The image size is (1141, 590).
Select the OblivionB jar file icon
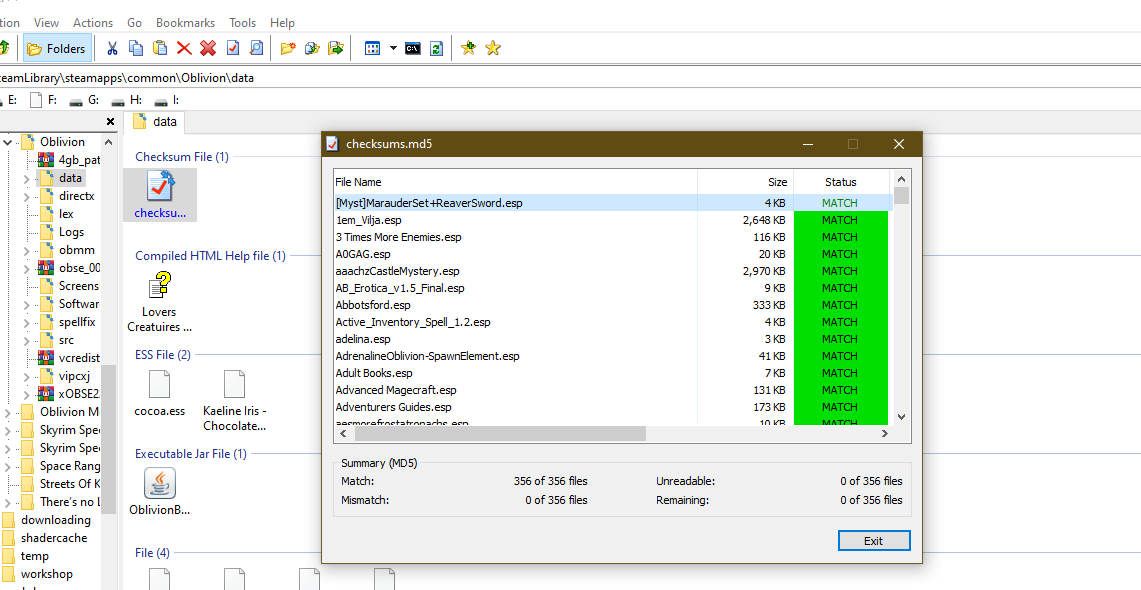[159, 483]
